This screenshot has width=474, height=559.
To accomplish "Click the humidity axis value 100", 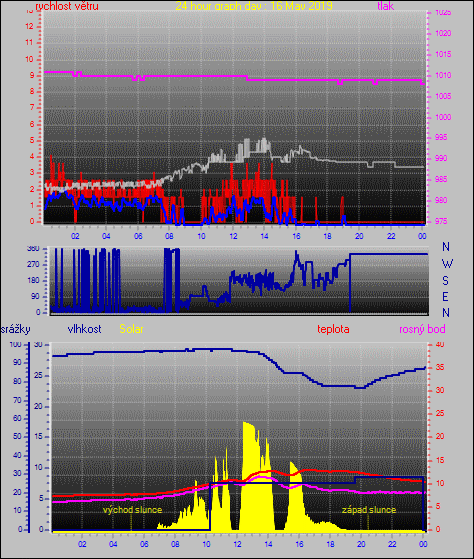I will pos(15,344).
